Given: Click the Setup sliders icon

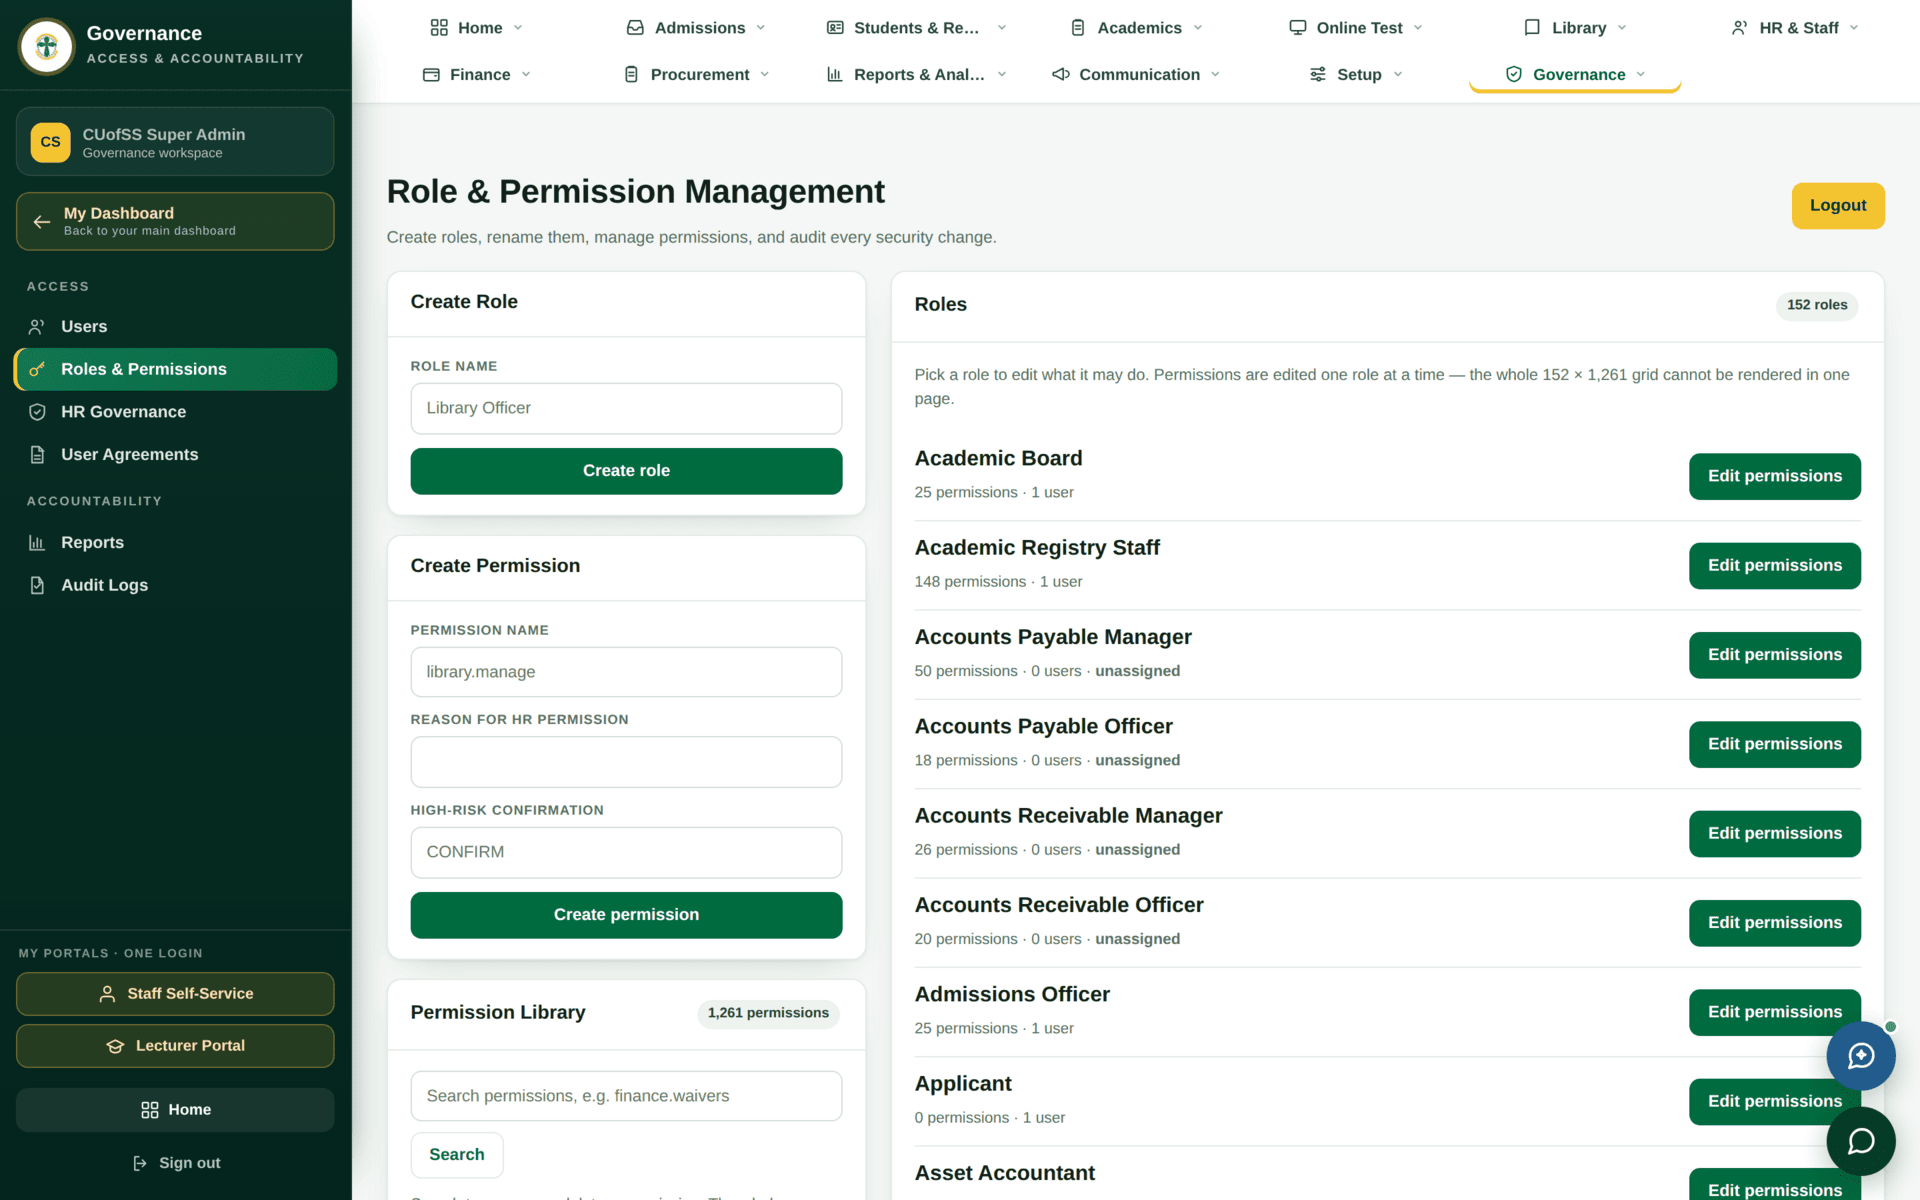Looking at the screenshot, I should [1318, 75].
